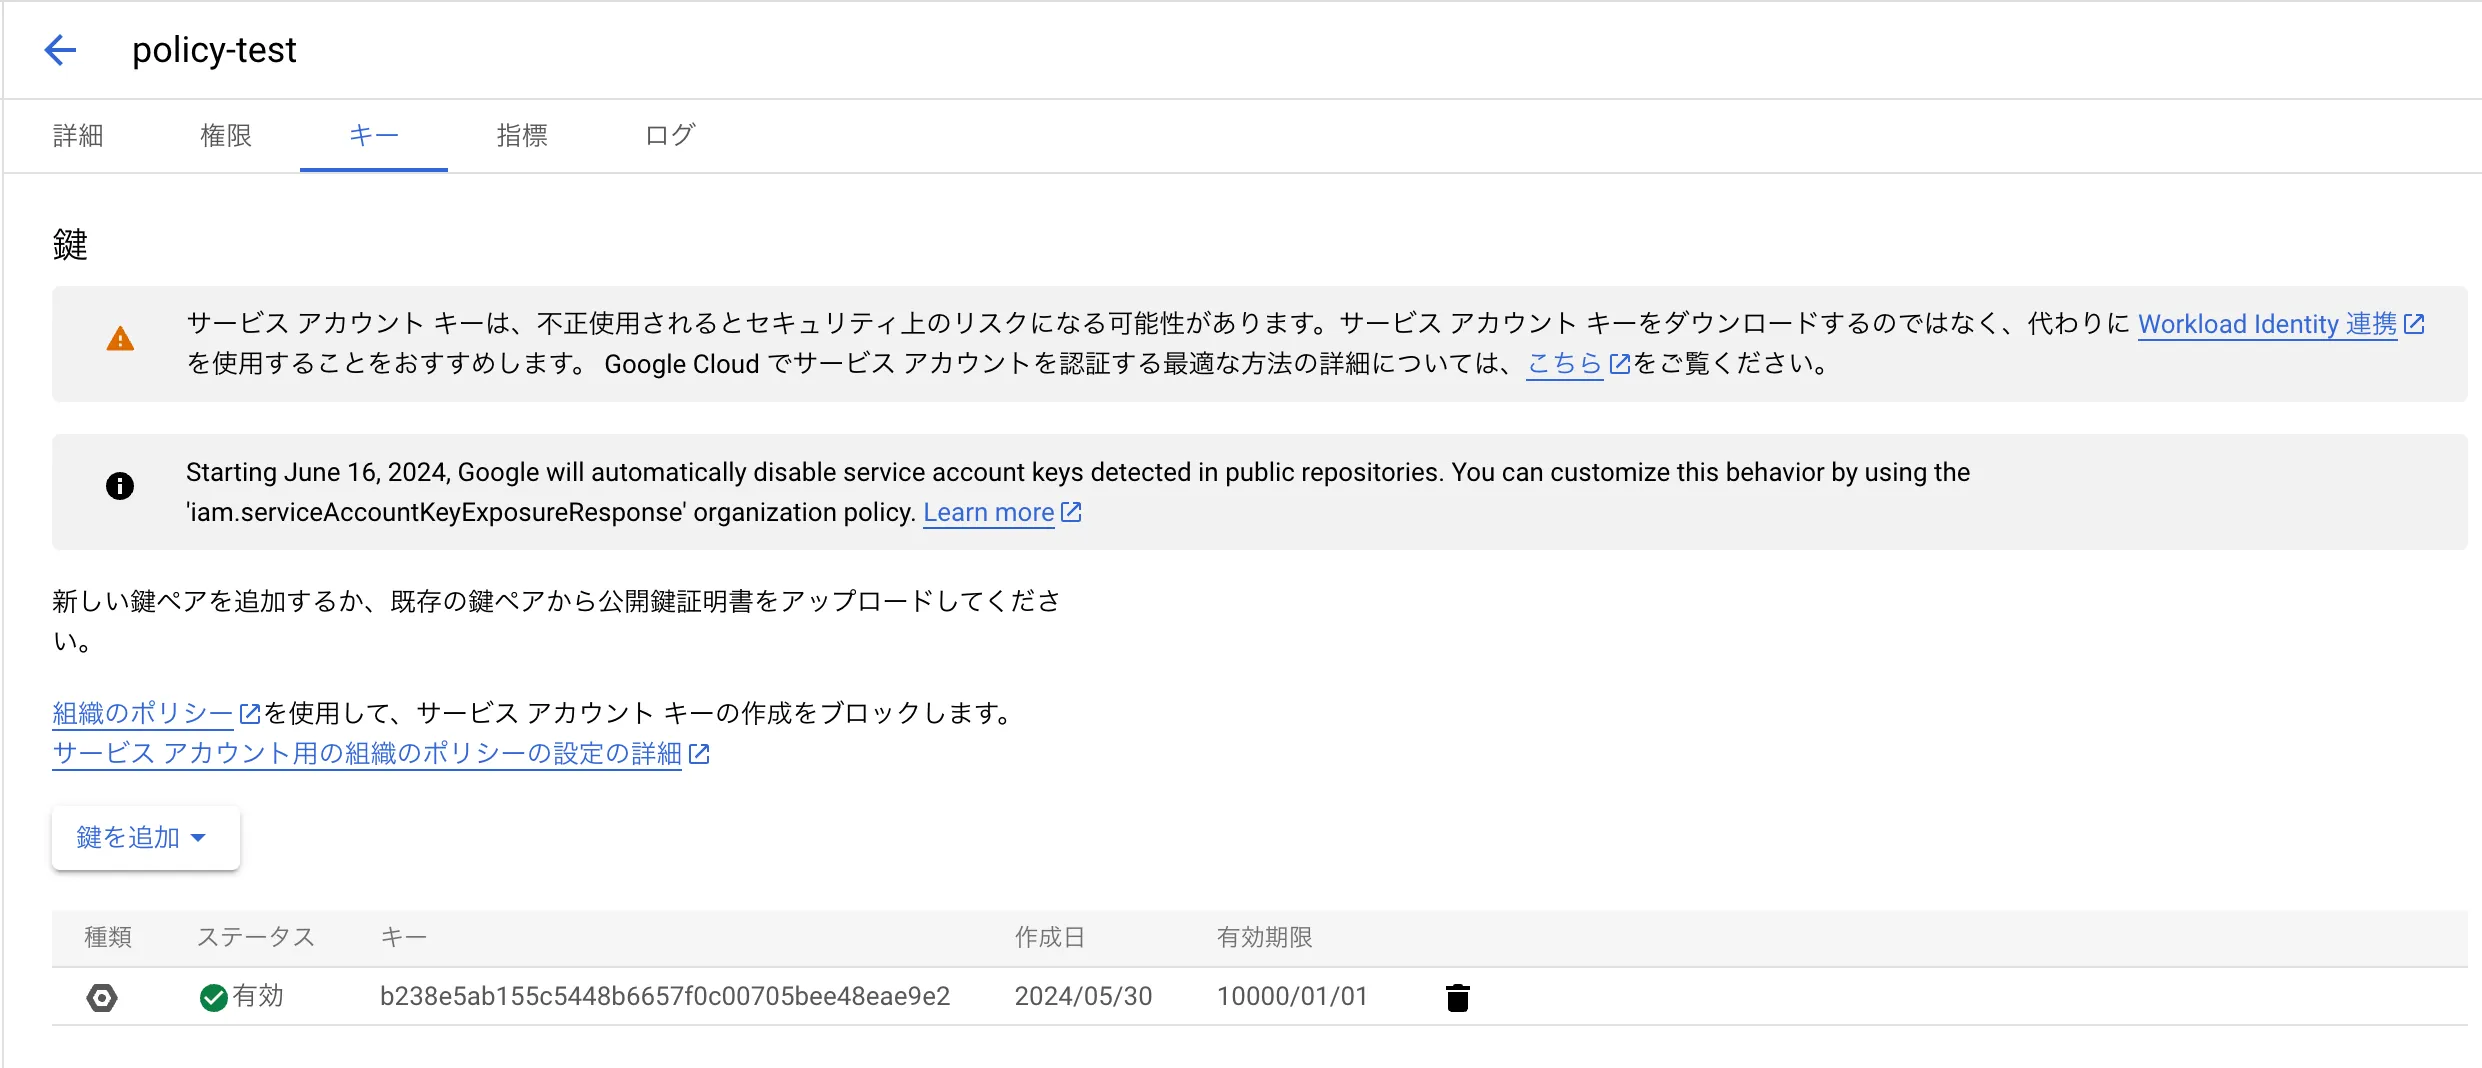Click the back arrow to leave policy-test
Screen dimensions: 2482x1068
[61, 50]
